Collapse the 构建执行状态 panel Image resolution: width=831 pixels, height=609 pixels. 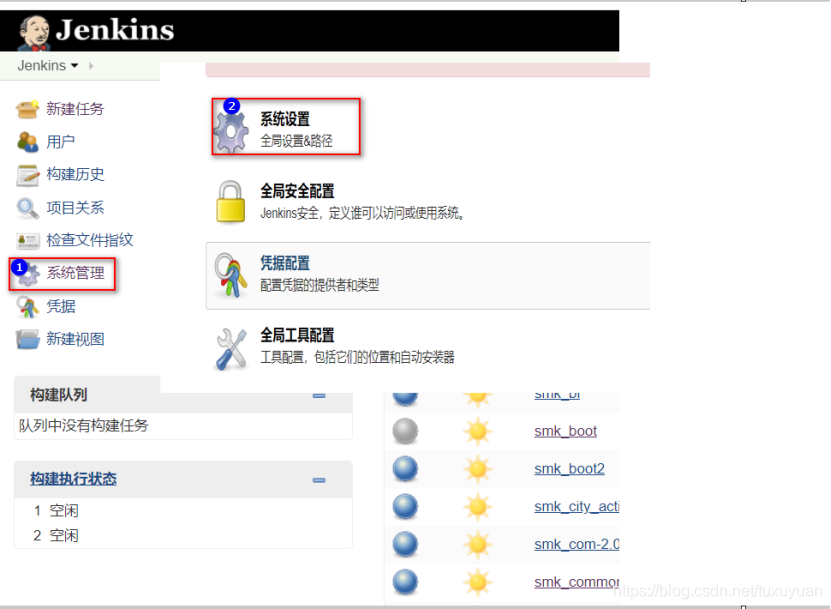pos(319,480)
